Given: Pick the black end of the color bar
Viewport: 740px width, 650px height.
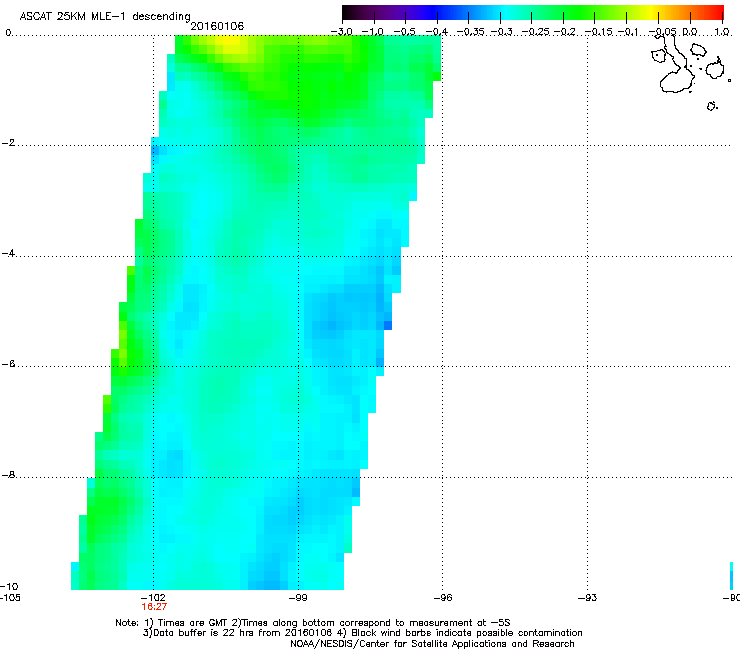Looking at the screenshot, I should 349,13.
